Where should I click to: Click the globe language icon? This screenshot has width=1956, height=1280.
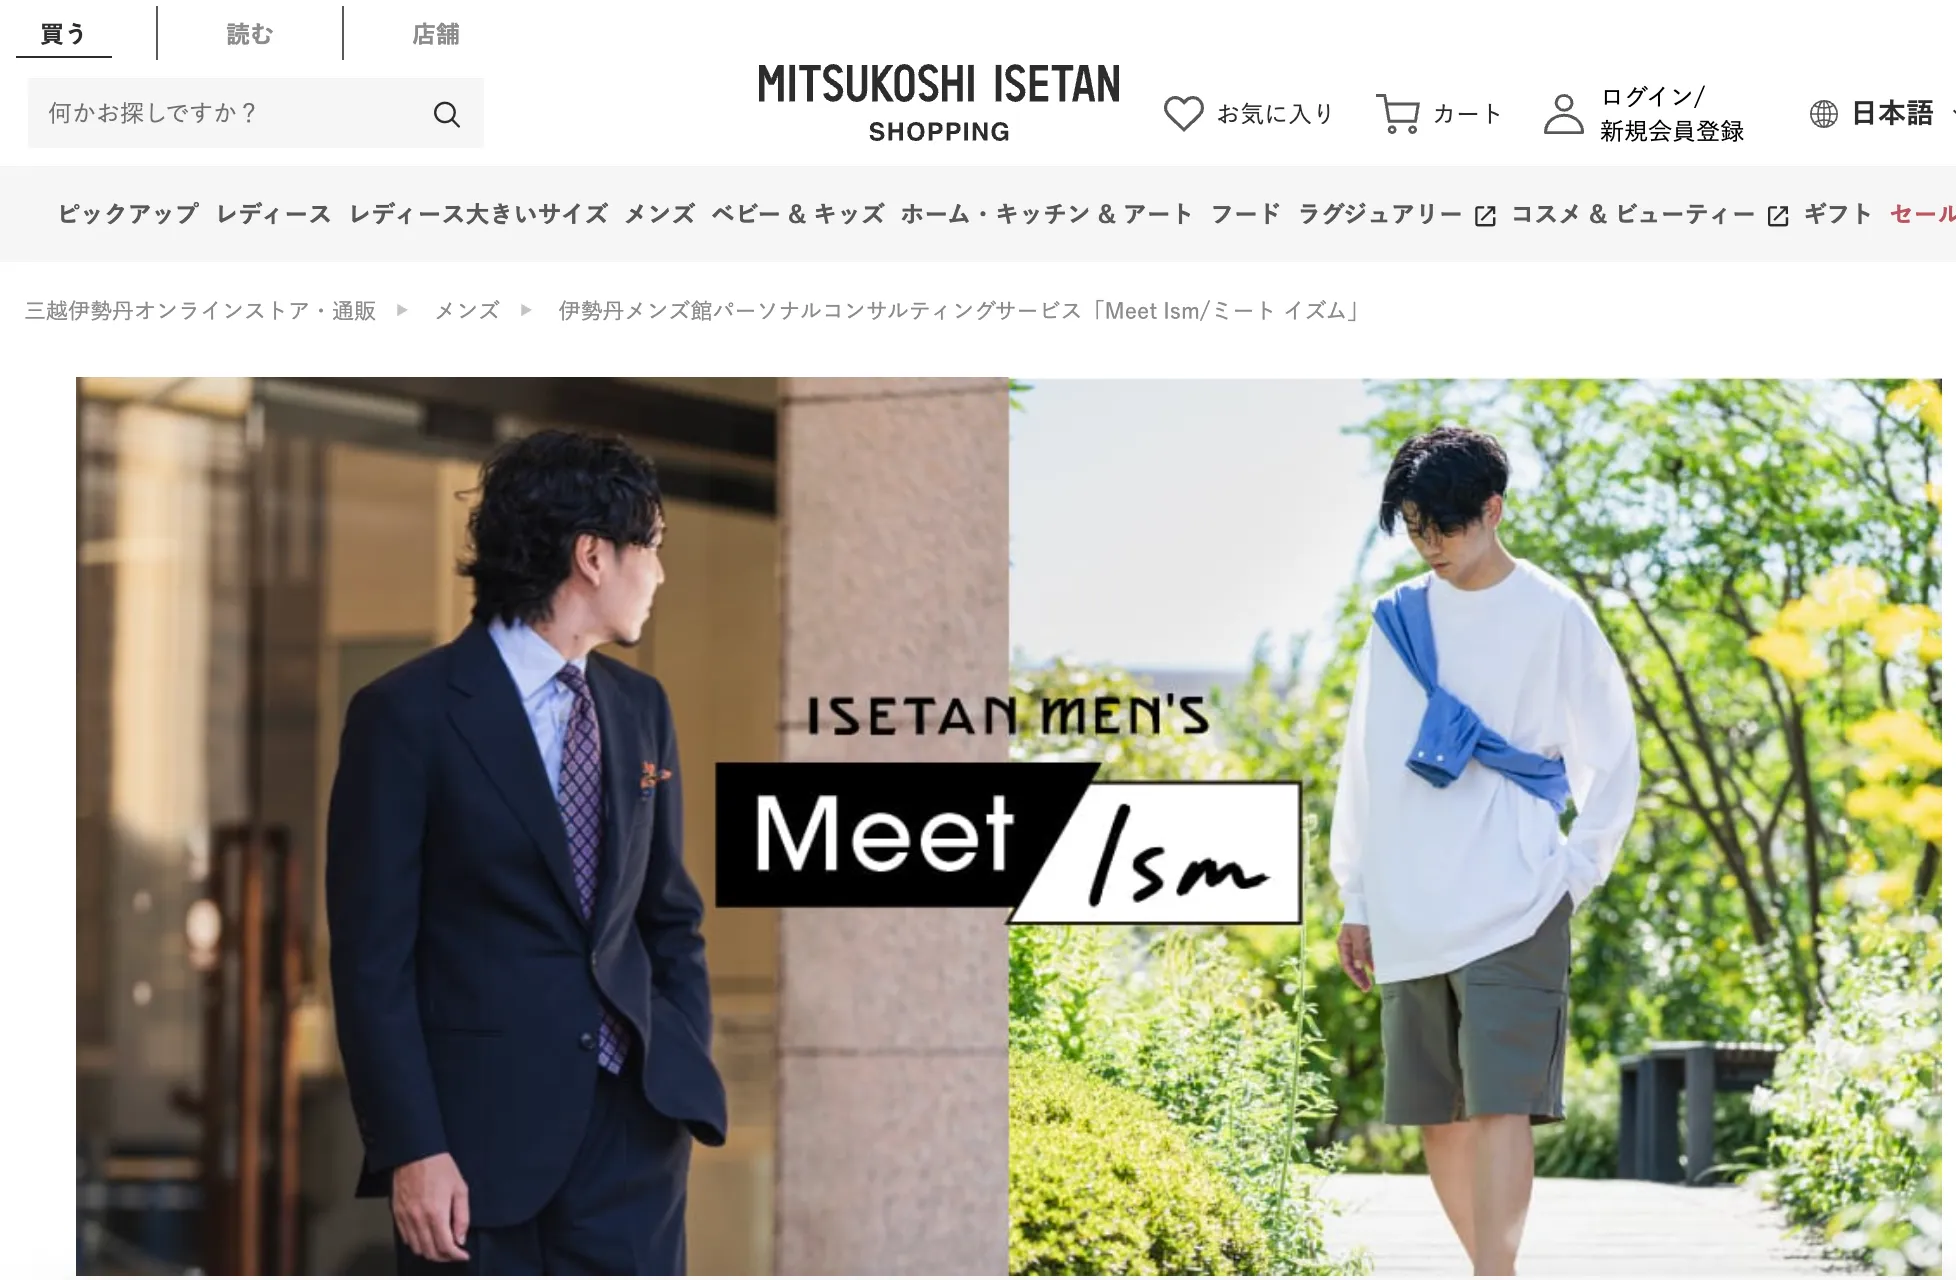pyautogui.click(x=1823, y=113)
